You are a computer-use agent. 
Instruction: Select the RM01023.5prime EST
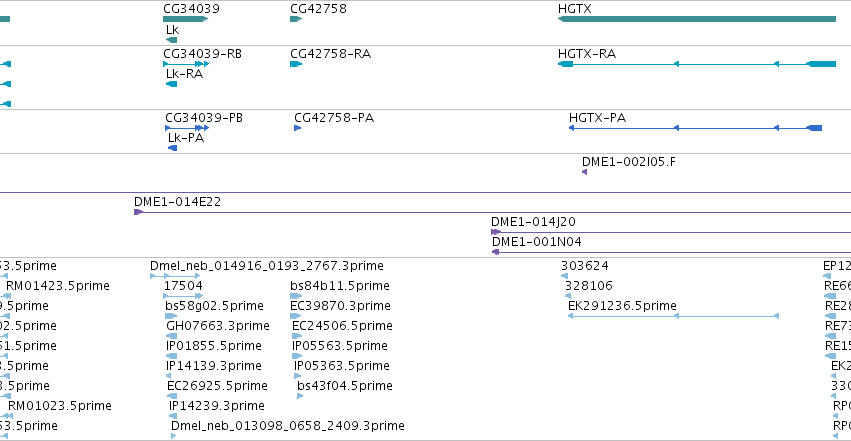(x=60, y=406)
